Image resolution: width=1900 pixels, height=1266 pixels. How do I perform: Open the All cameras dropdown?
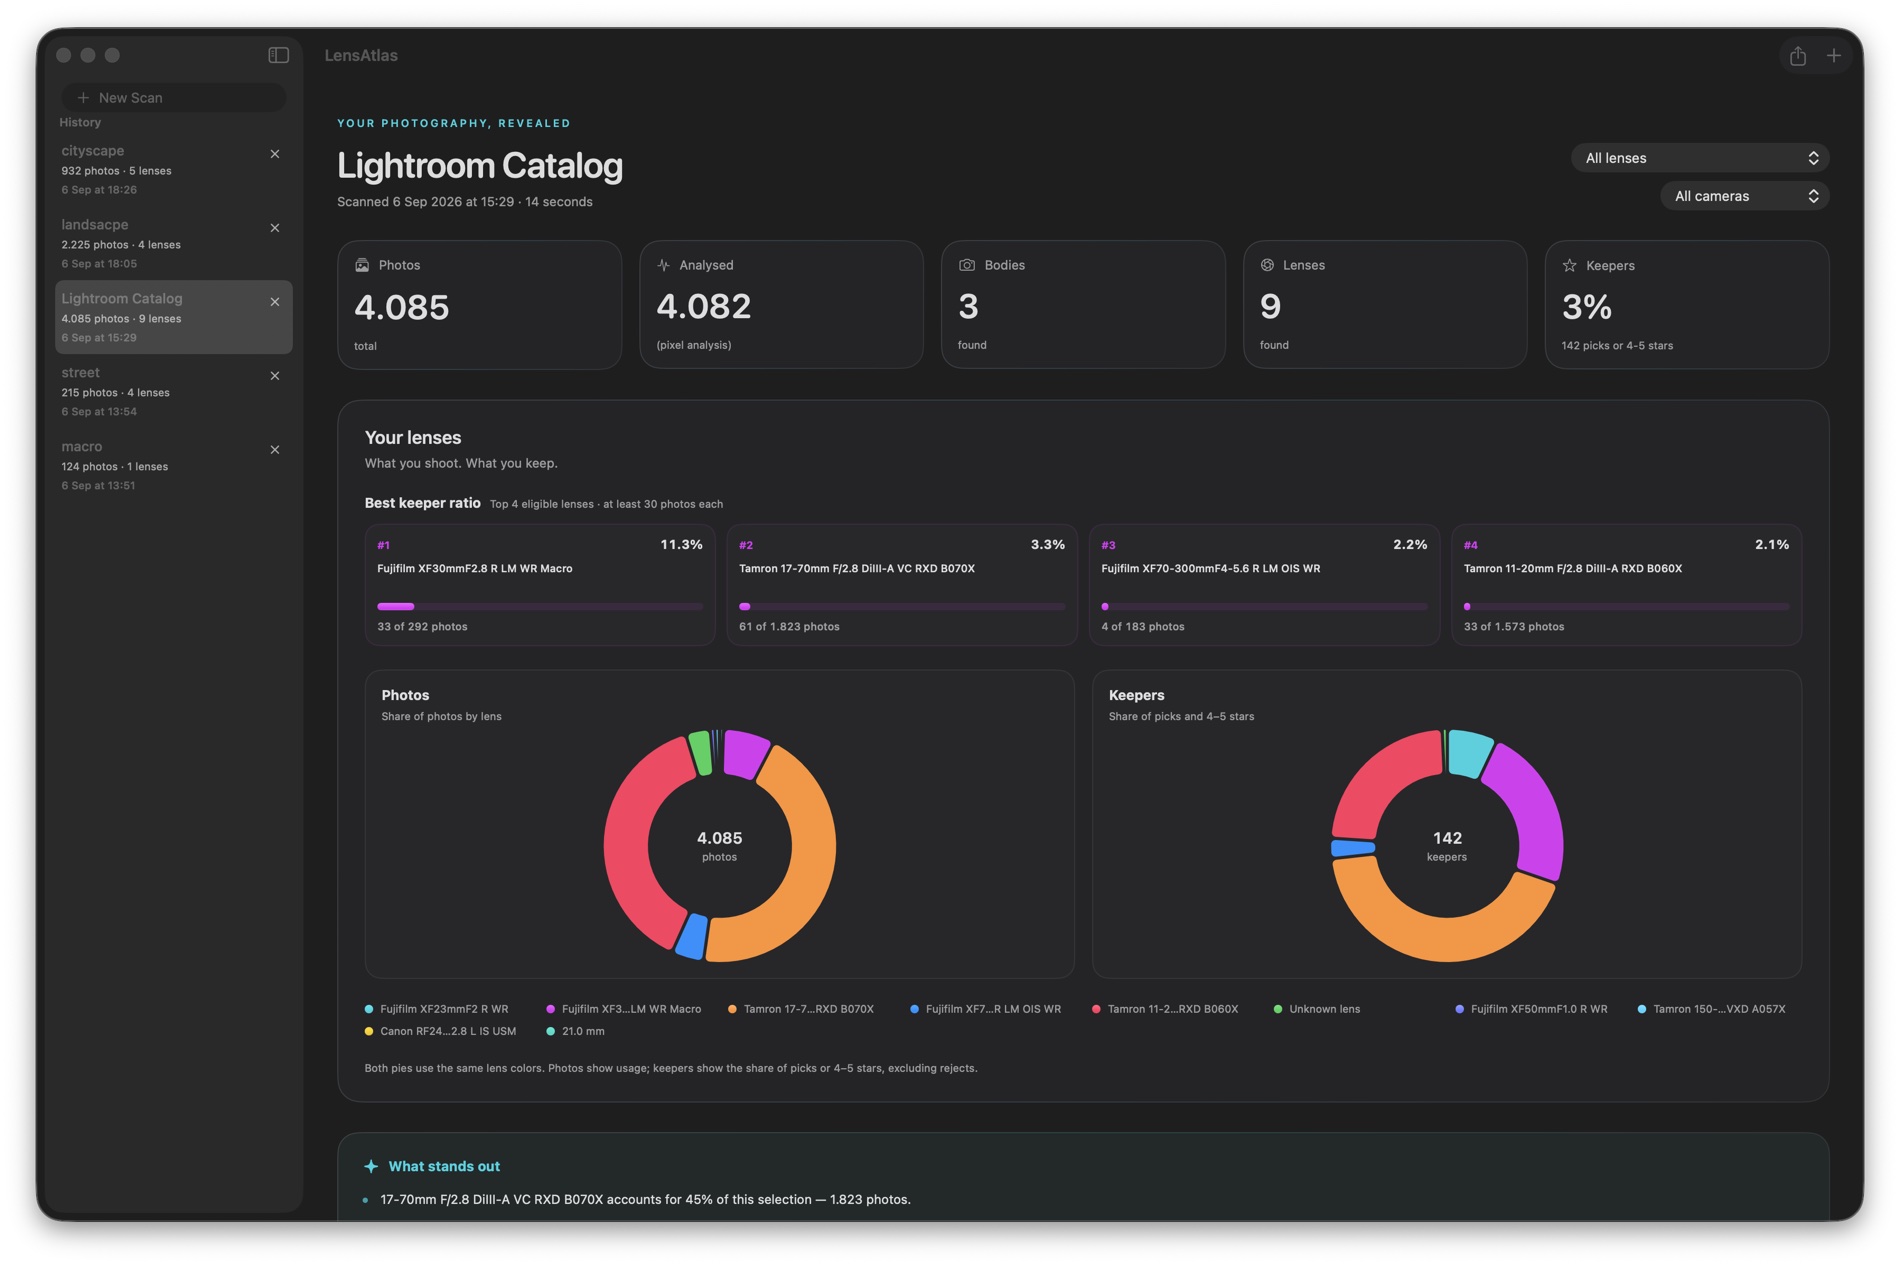point(1745,196)
